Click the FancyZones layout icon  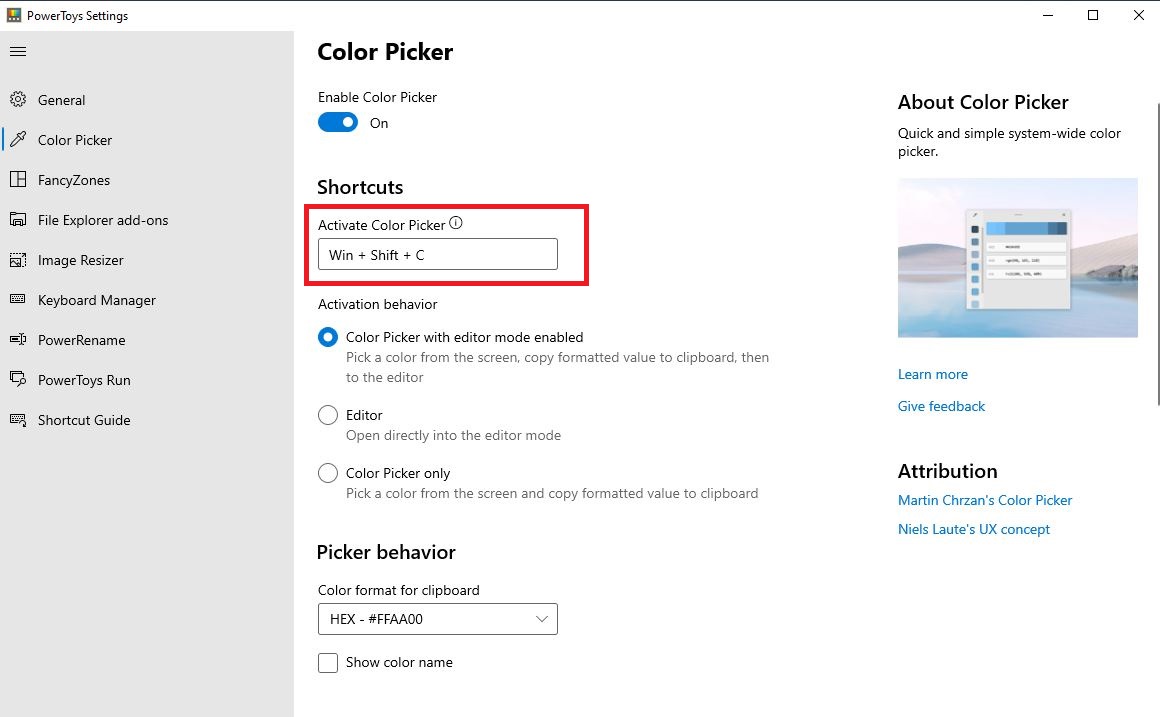[x=18, y=179]
